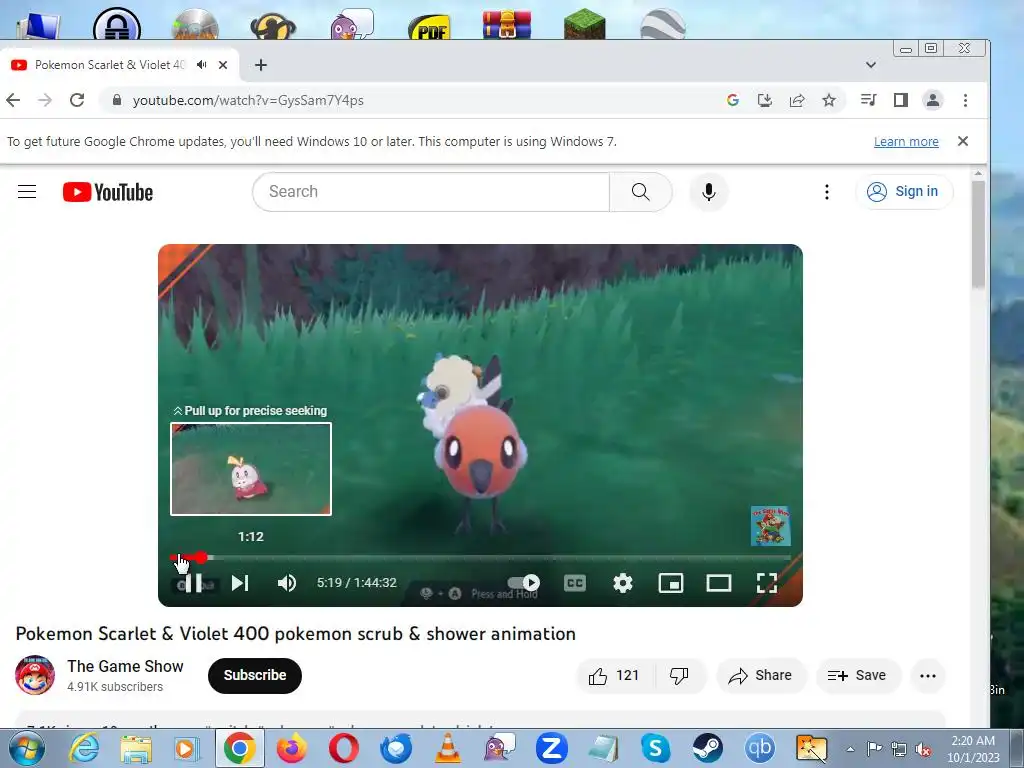
Task: Click the video progress bar
Action: [x=480, y=558]
